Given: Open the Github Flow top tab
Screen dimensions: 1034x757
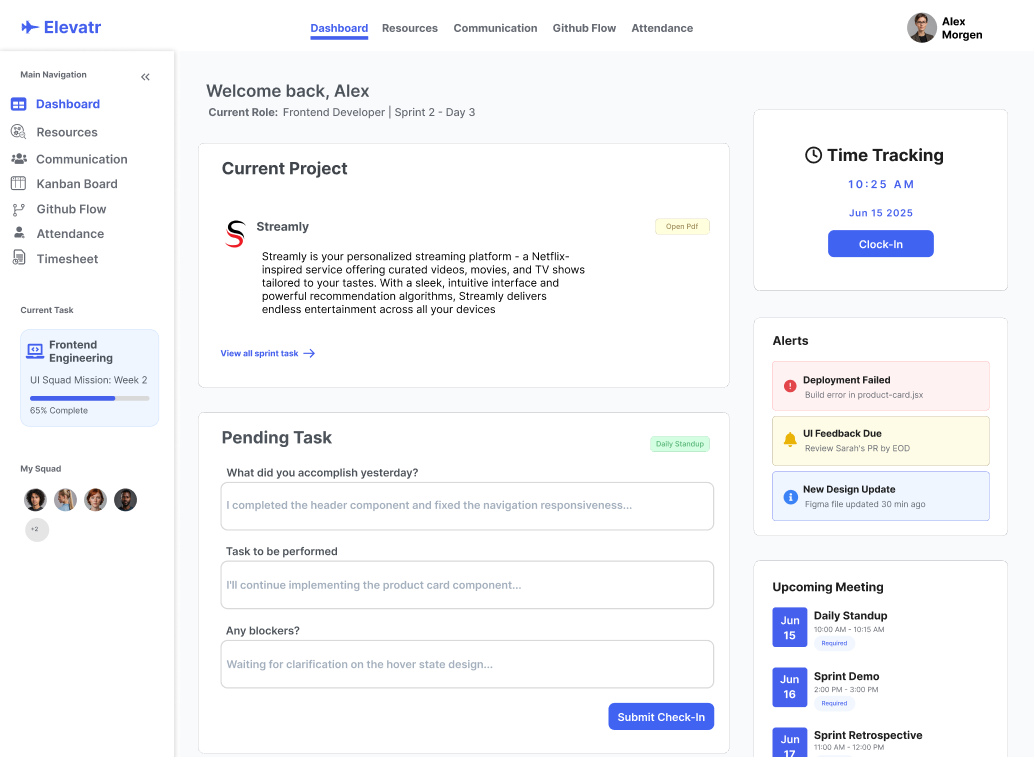Looking at the screenshot, I should [x=584, y=28].
